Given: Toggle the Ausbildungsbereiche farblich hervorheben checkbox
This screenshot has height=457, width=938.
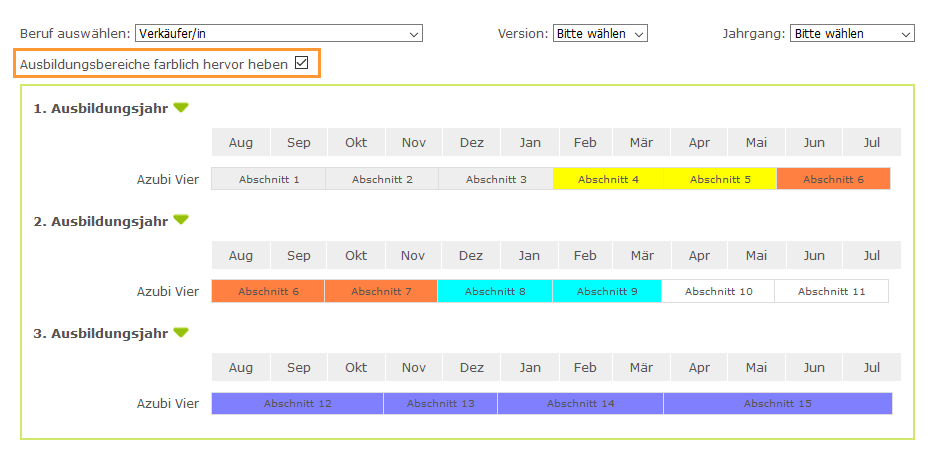Looking at the screenshot, I should [301, 64].
